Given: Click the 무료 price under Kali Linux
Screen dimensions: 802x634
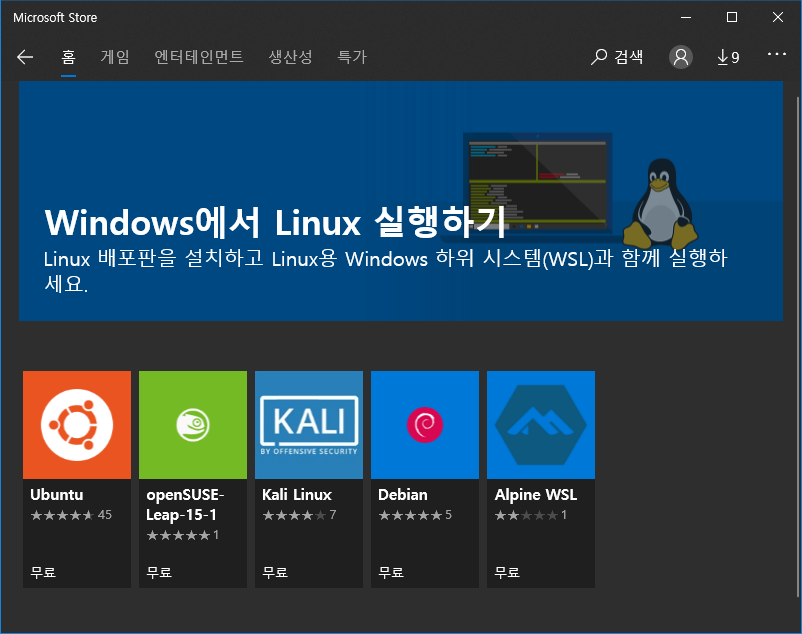Looking at the screenshot, I should [x=275, y=572].
